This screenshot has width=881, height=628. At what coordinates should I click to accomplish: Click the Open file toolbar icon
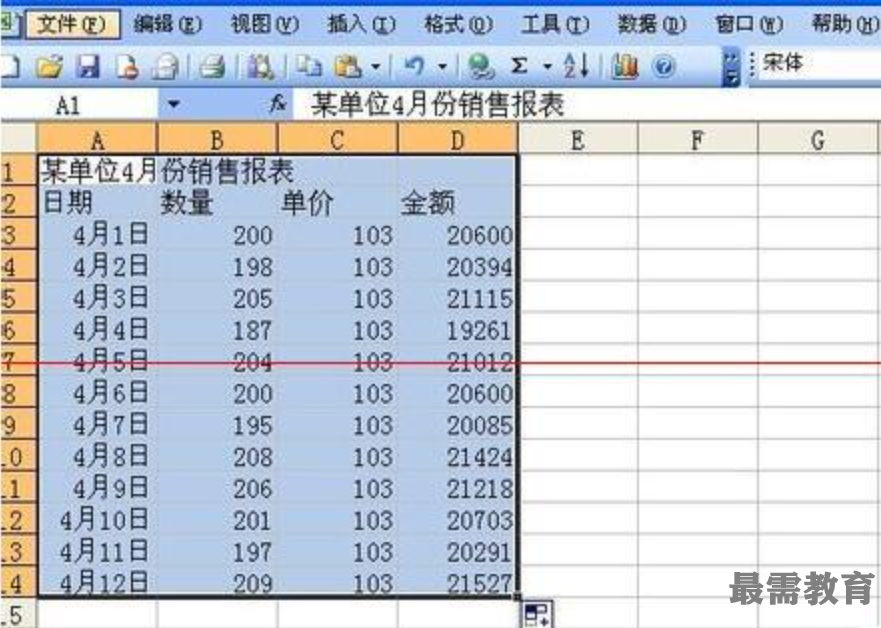49,67
